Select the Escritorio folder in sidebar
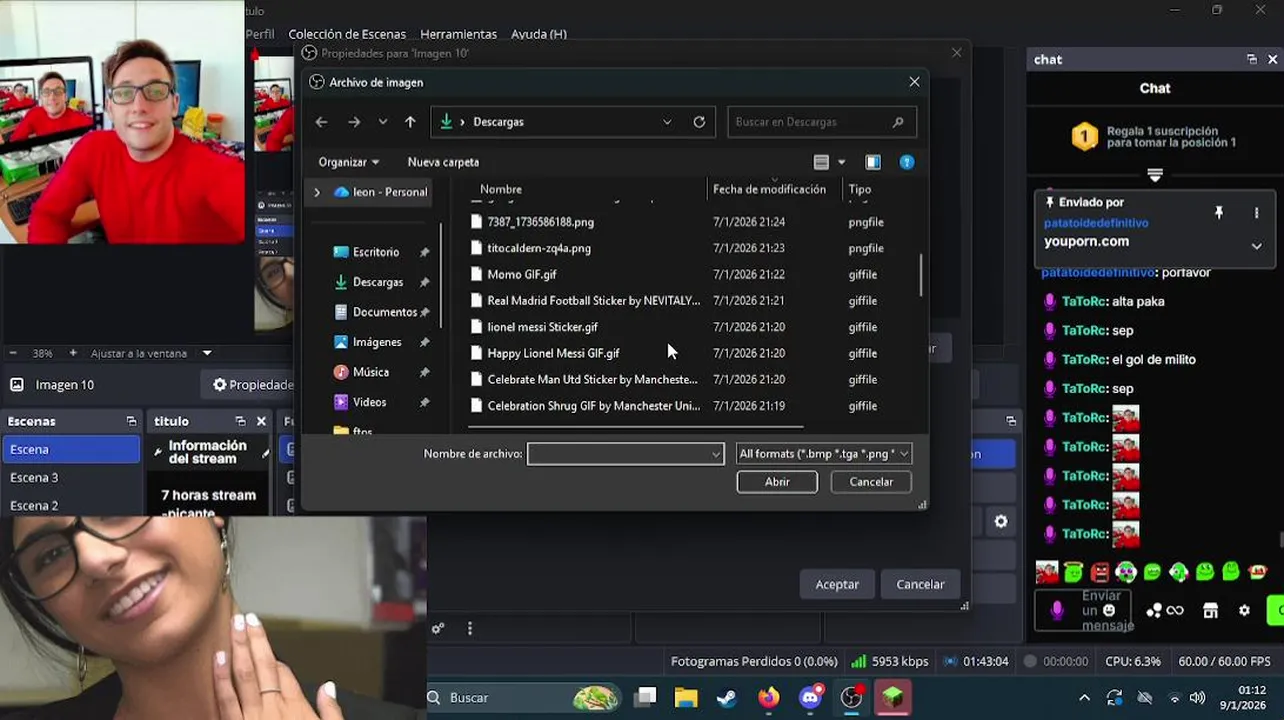 pyautogui.click(x=376, y=252)
